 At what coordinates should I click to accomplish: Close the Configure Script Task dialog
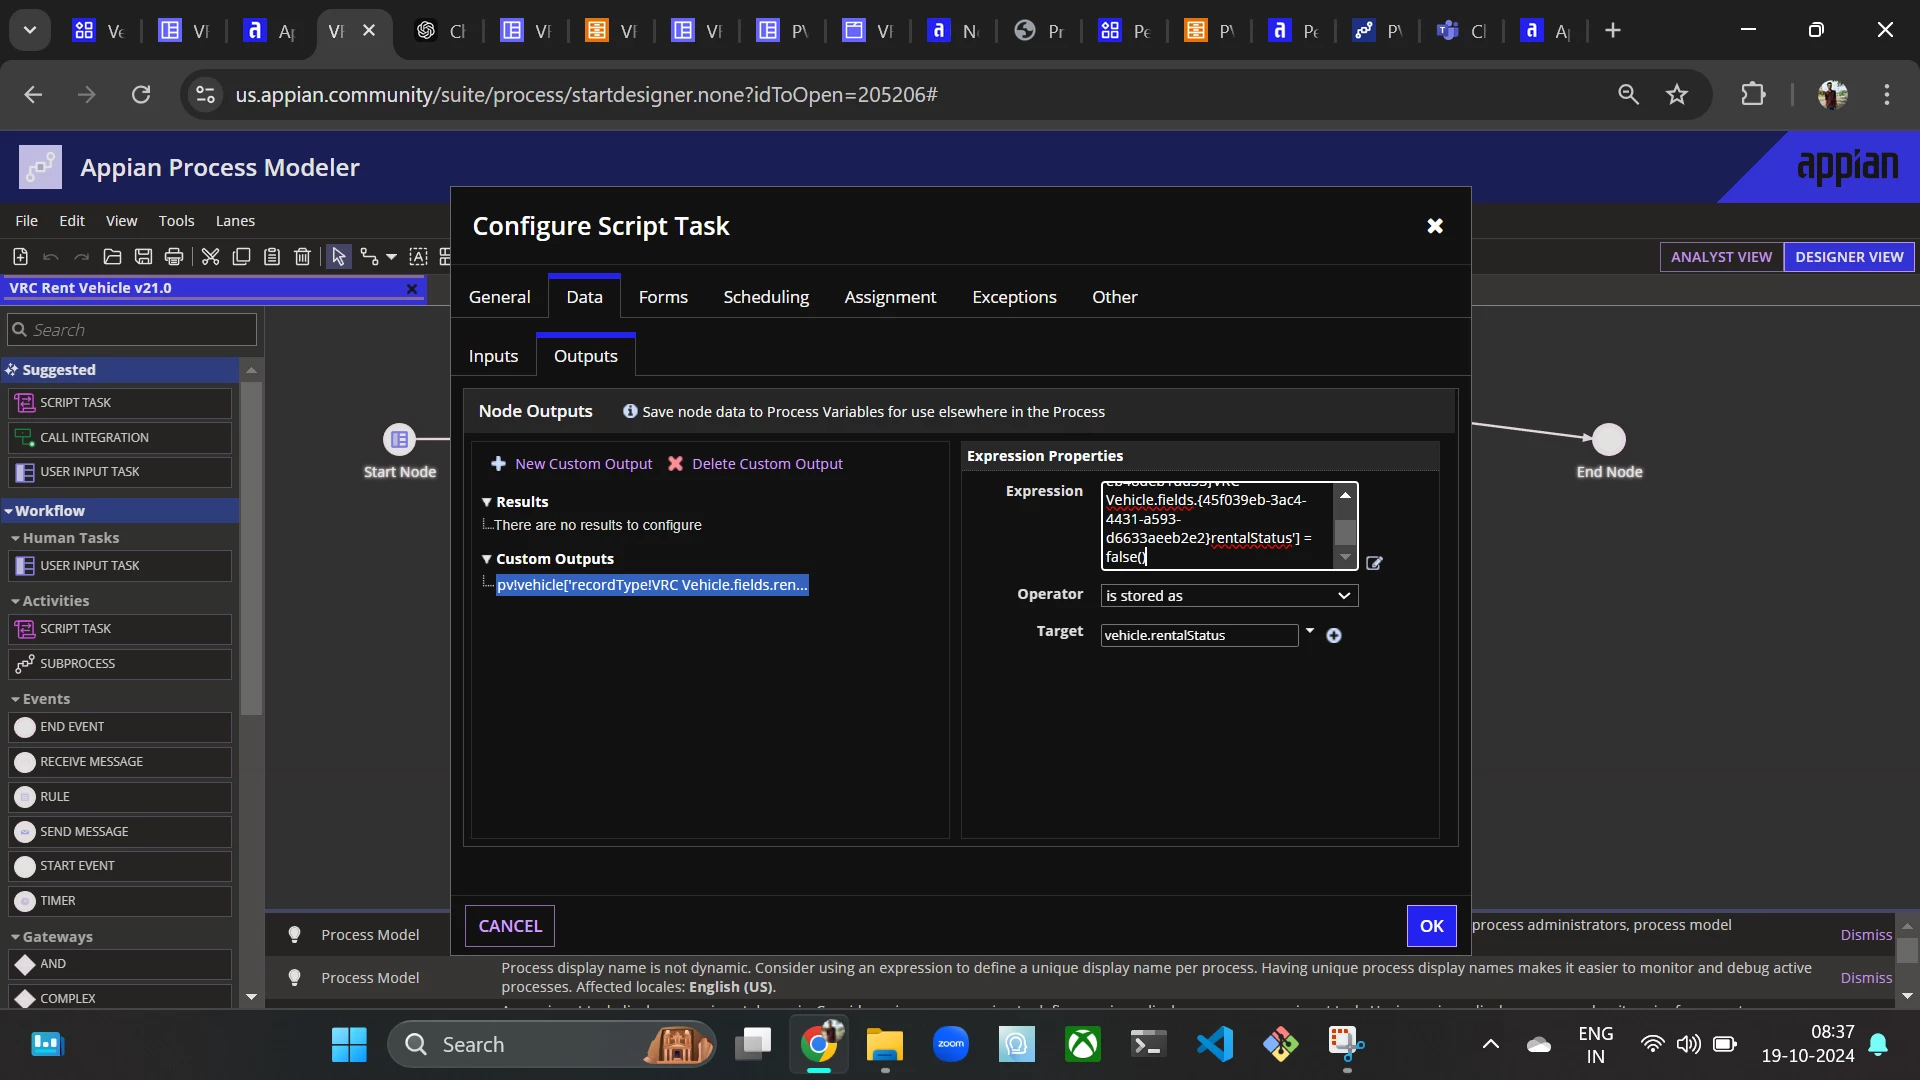coord(1435,226)
